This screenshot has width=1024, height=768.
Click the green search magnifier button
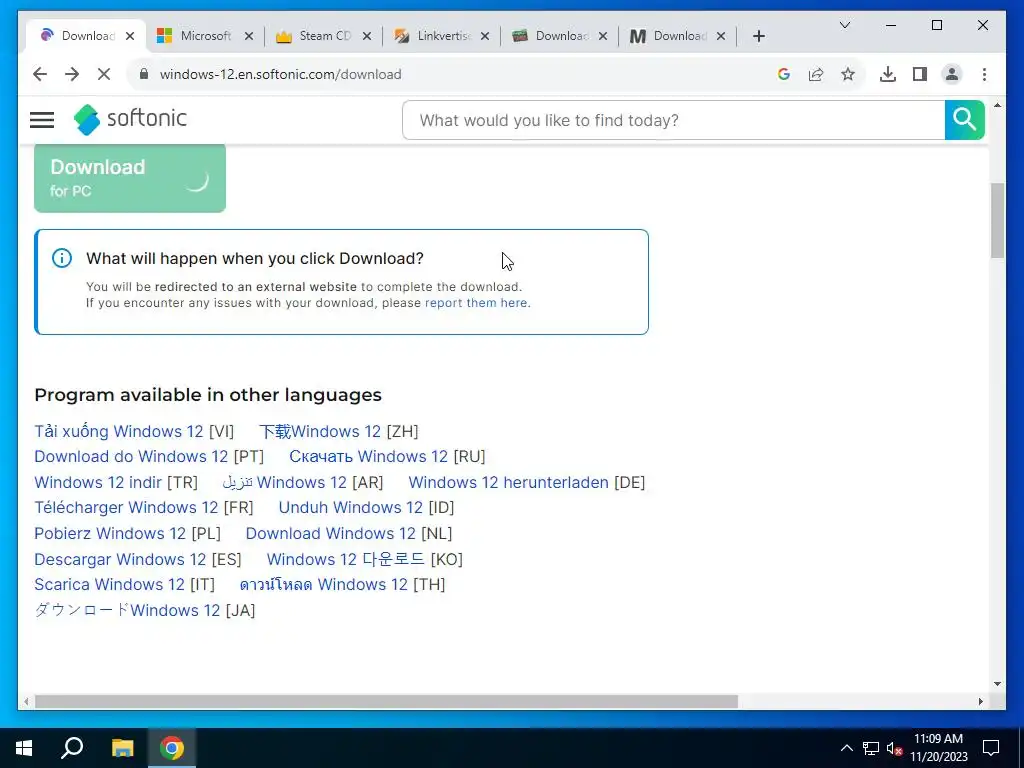pyautogui.click(x=964, y=120)
